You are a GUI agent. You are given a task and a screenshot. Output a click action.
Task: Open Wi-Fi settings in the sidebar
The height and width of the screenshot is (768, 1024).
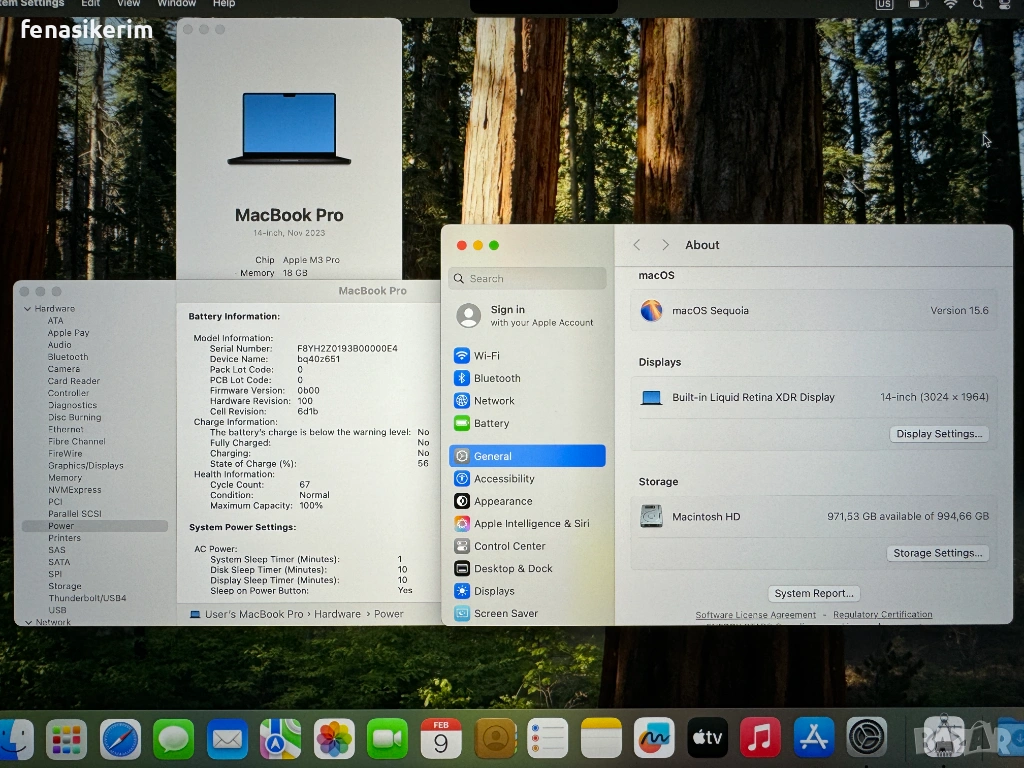(x=487, y=356)
